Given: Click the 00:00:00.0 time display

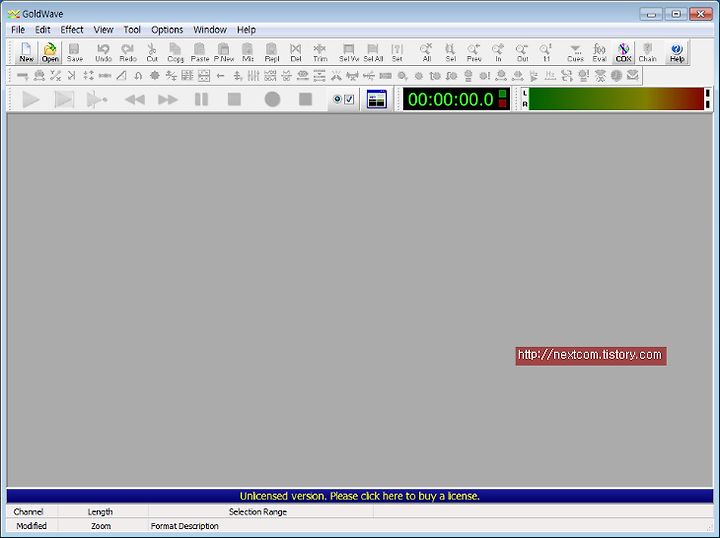Looking at the screenshot, I should [x=456, y=99].
